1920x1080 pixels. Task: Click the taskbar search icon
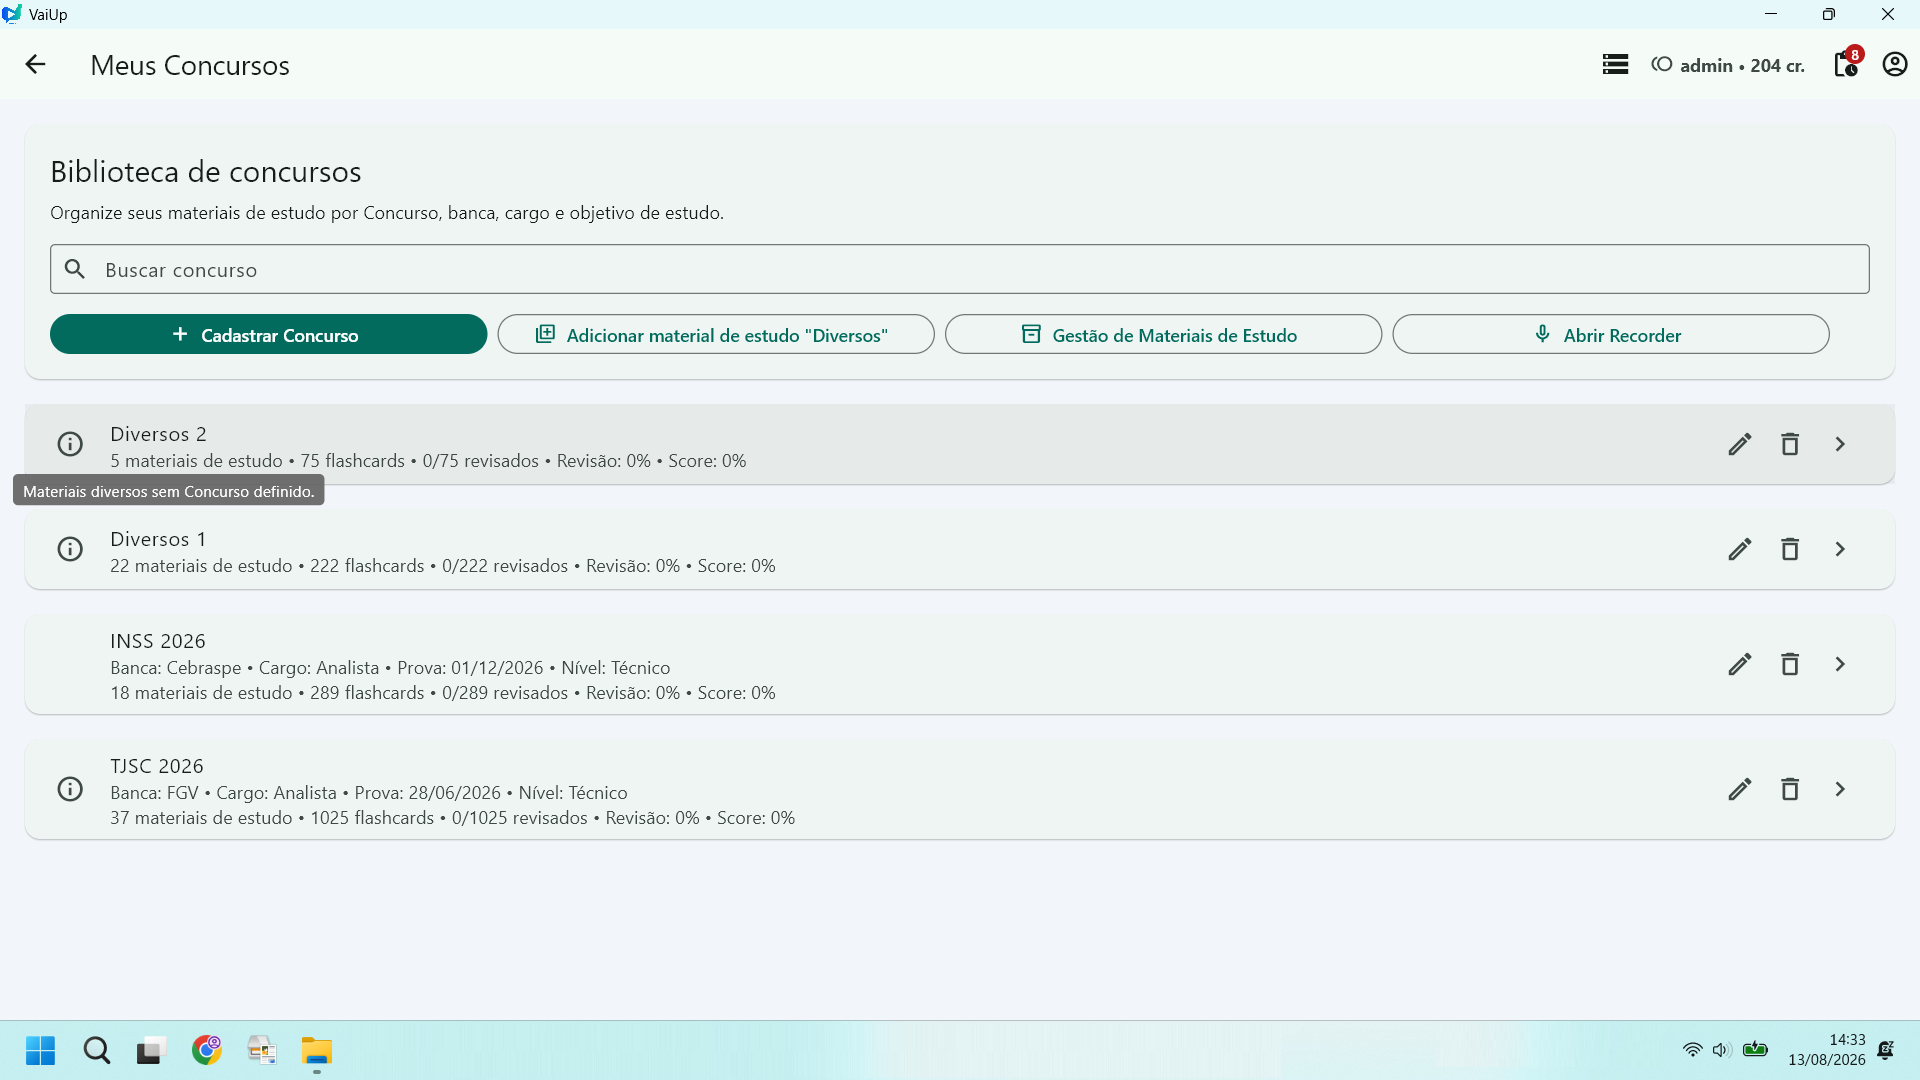pos(97,1050)
